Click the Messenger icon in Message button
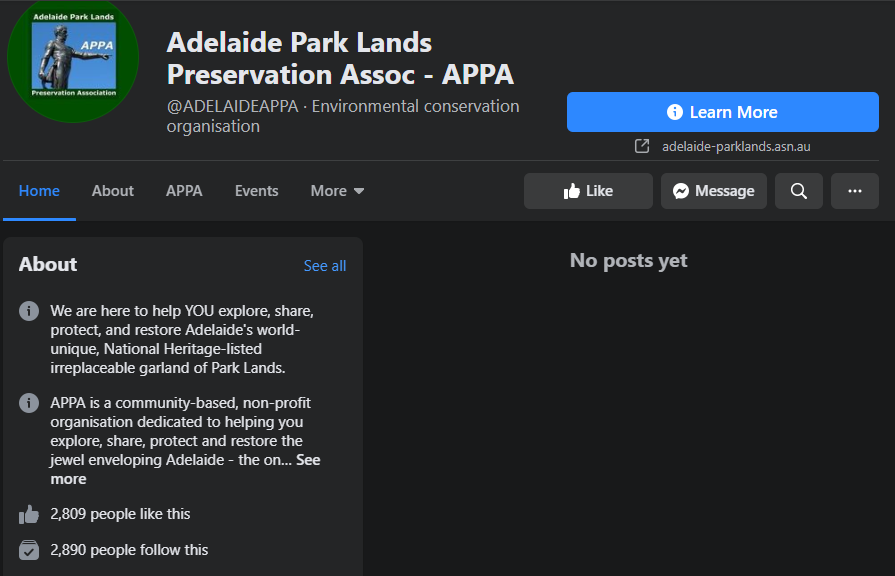 pos(681,190)
